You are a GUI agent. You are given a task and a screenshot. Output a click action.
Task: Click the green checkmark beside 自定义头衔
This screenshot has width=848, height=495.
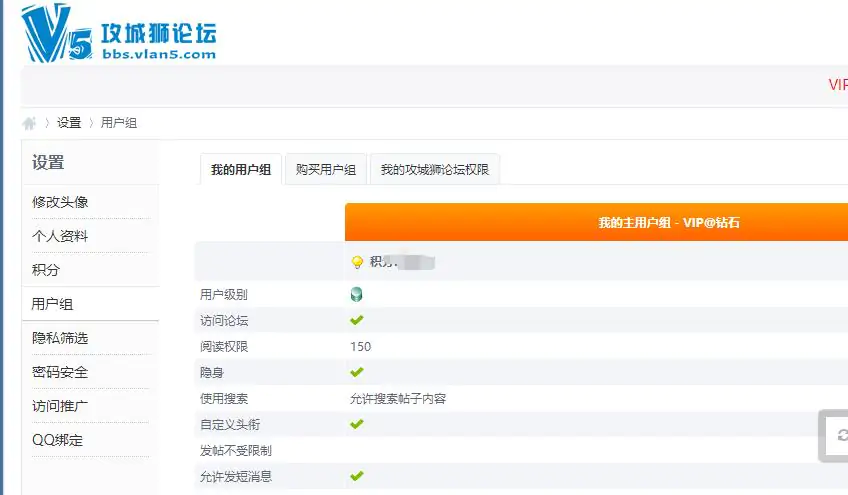pyautogui.click(x=356, y=424)
